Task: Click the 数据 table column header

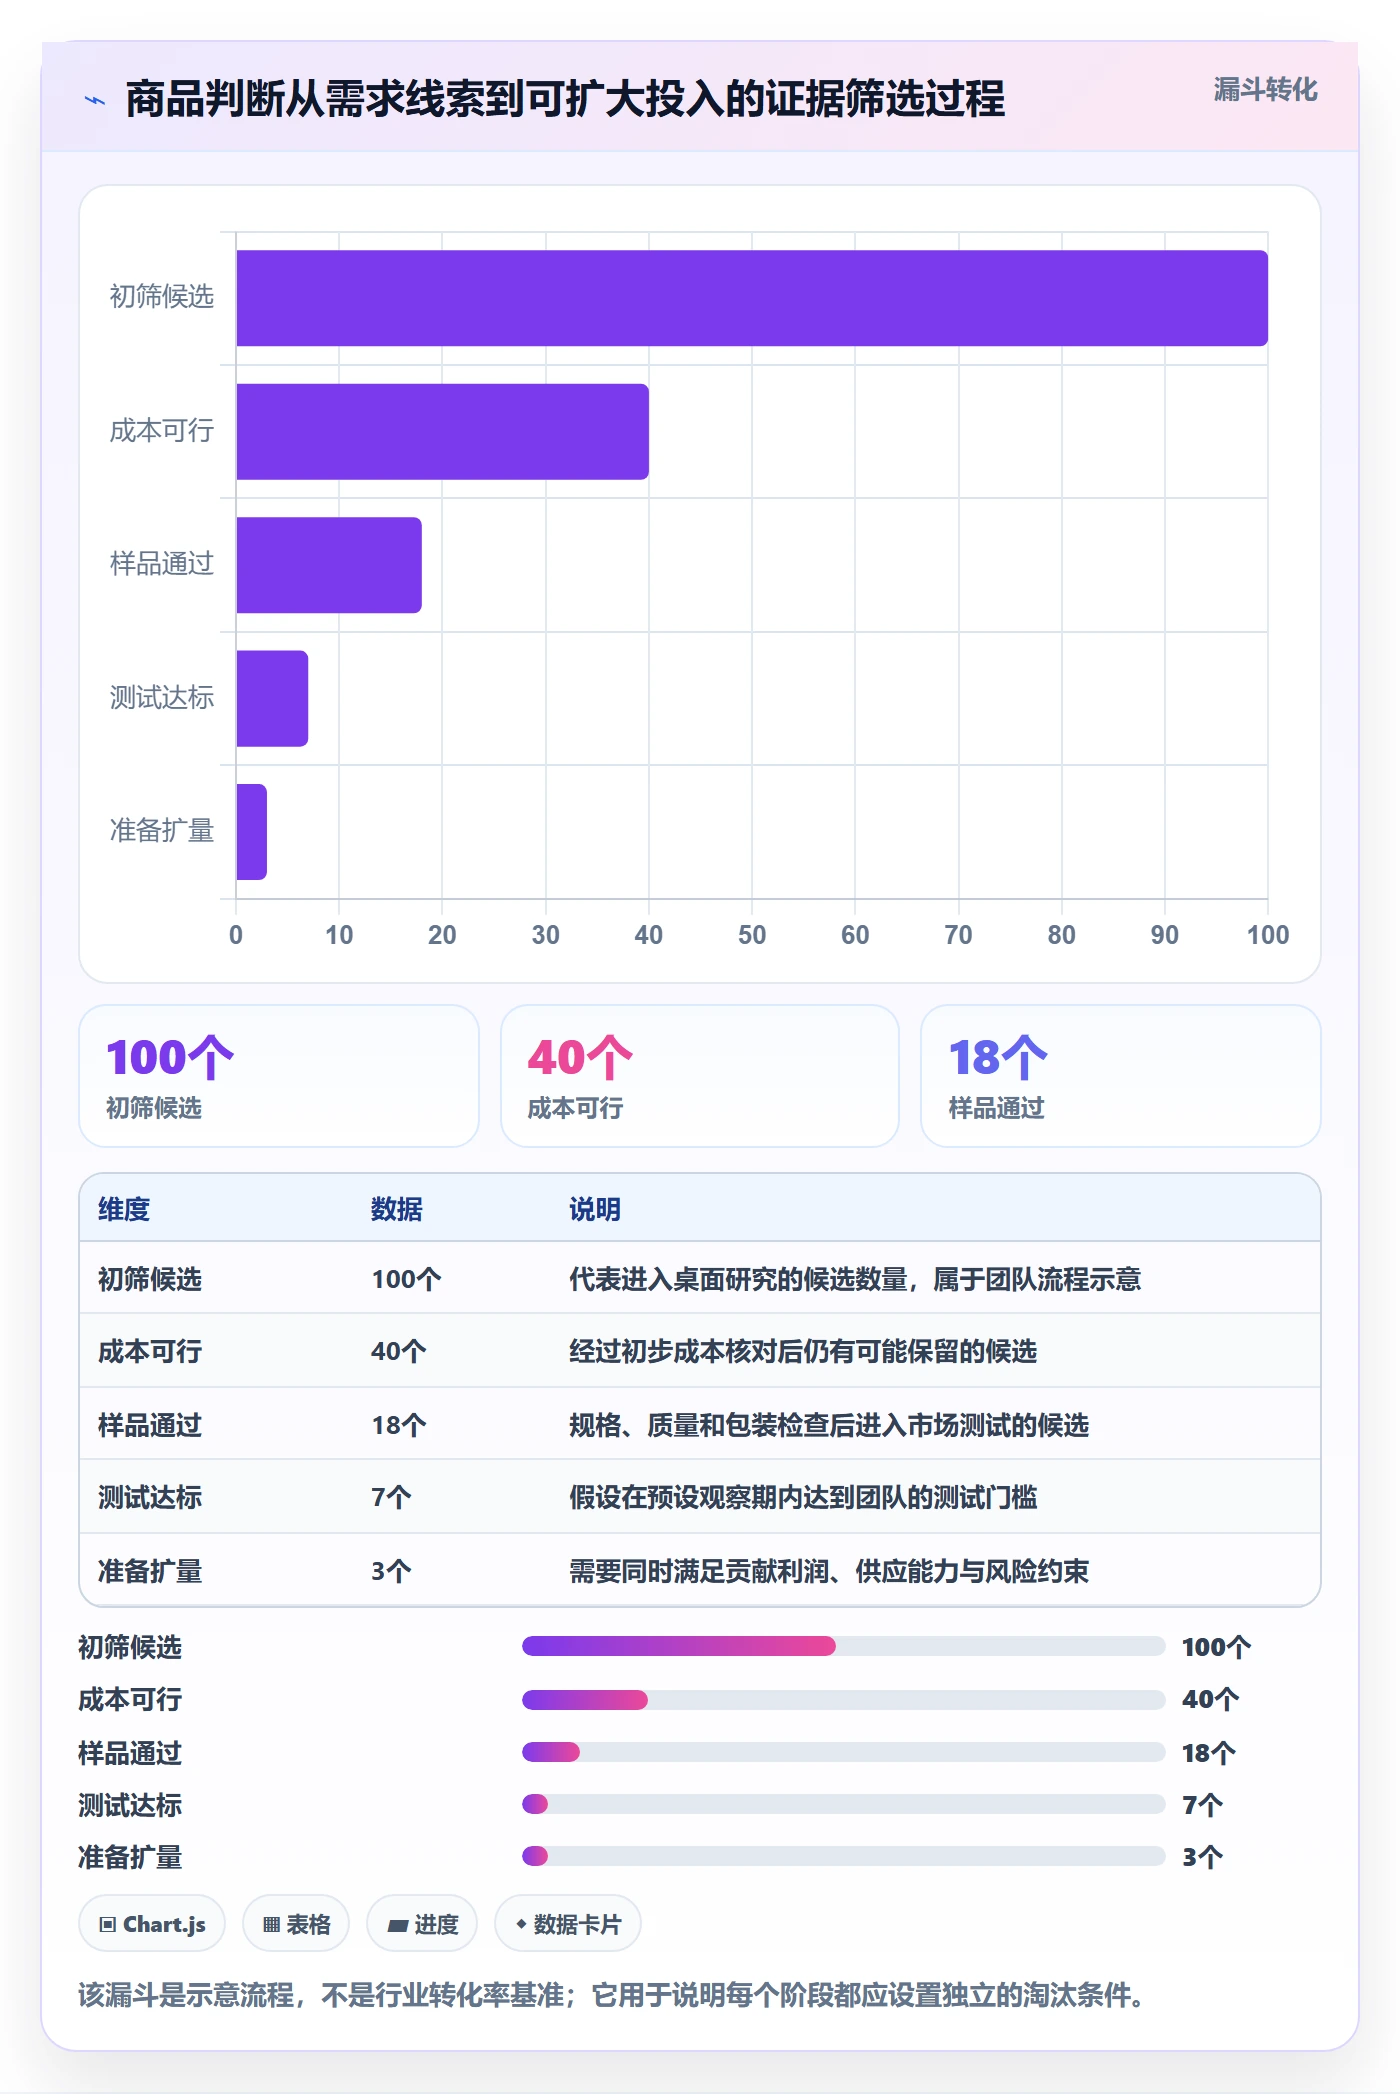Action: [x=397, y=1209]
